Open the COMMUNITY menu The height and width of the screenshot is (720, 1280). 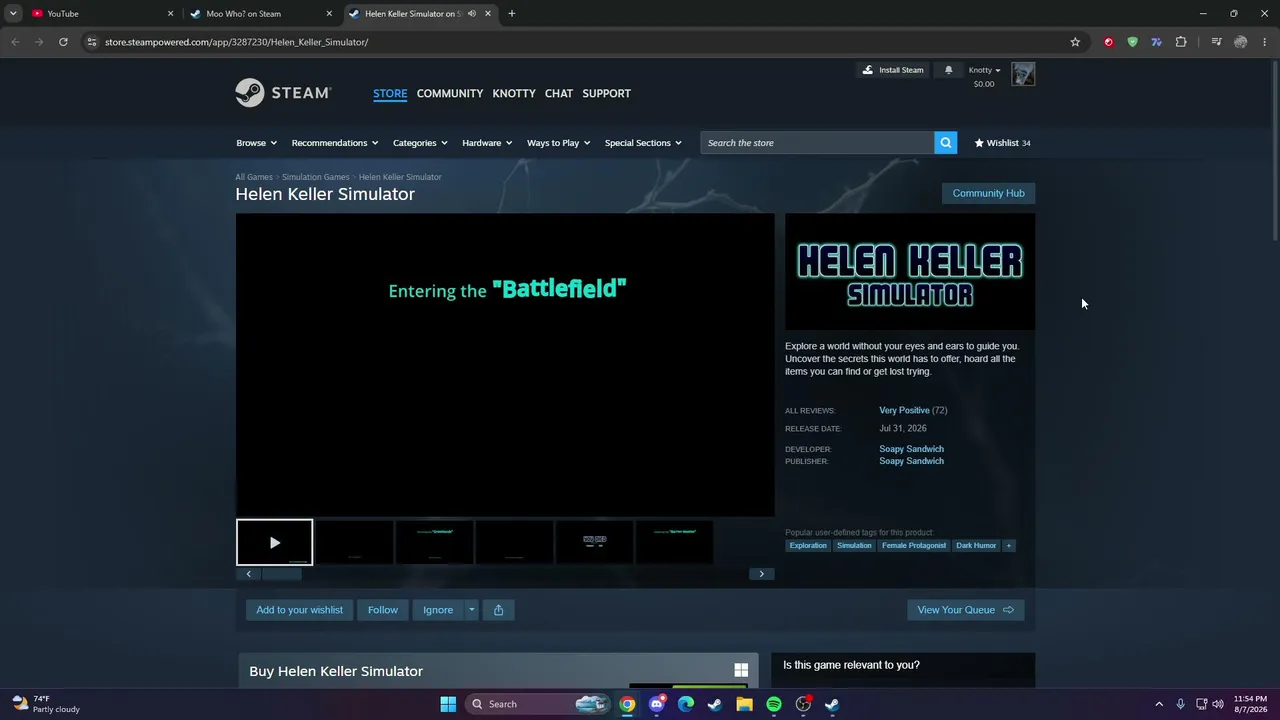click(x=450, y=93)
